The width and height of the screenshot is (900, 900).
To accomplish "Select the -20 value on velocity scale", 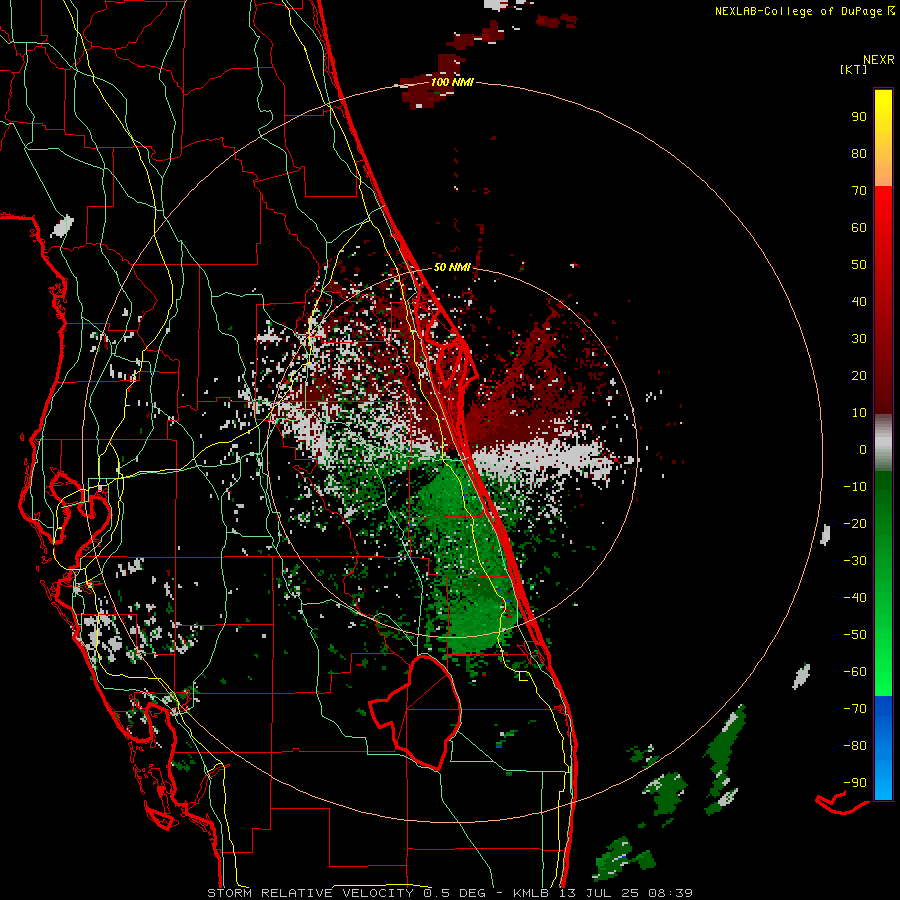I will [855, 524].
